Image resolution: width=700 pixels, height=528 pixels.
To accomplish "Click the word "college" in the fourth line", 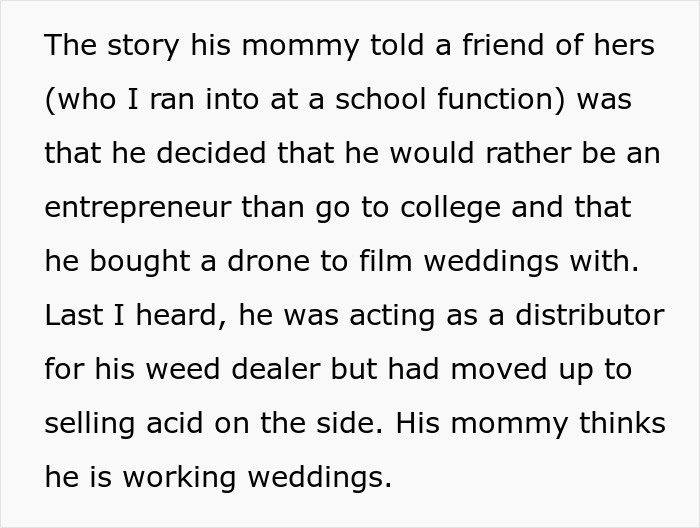I will coord(450,208).
